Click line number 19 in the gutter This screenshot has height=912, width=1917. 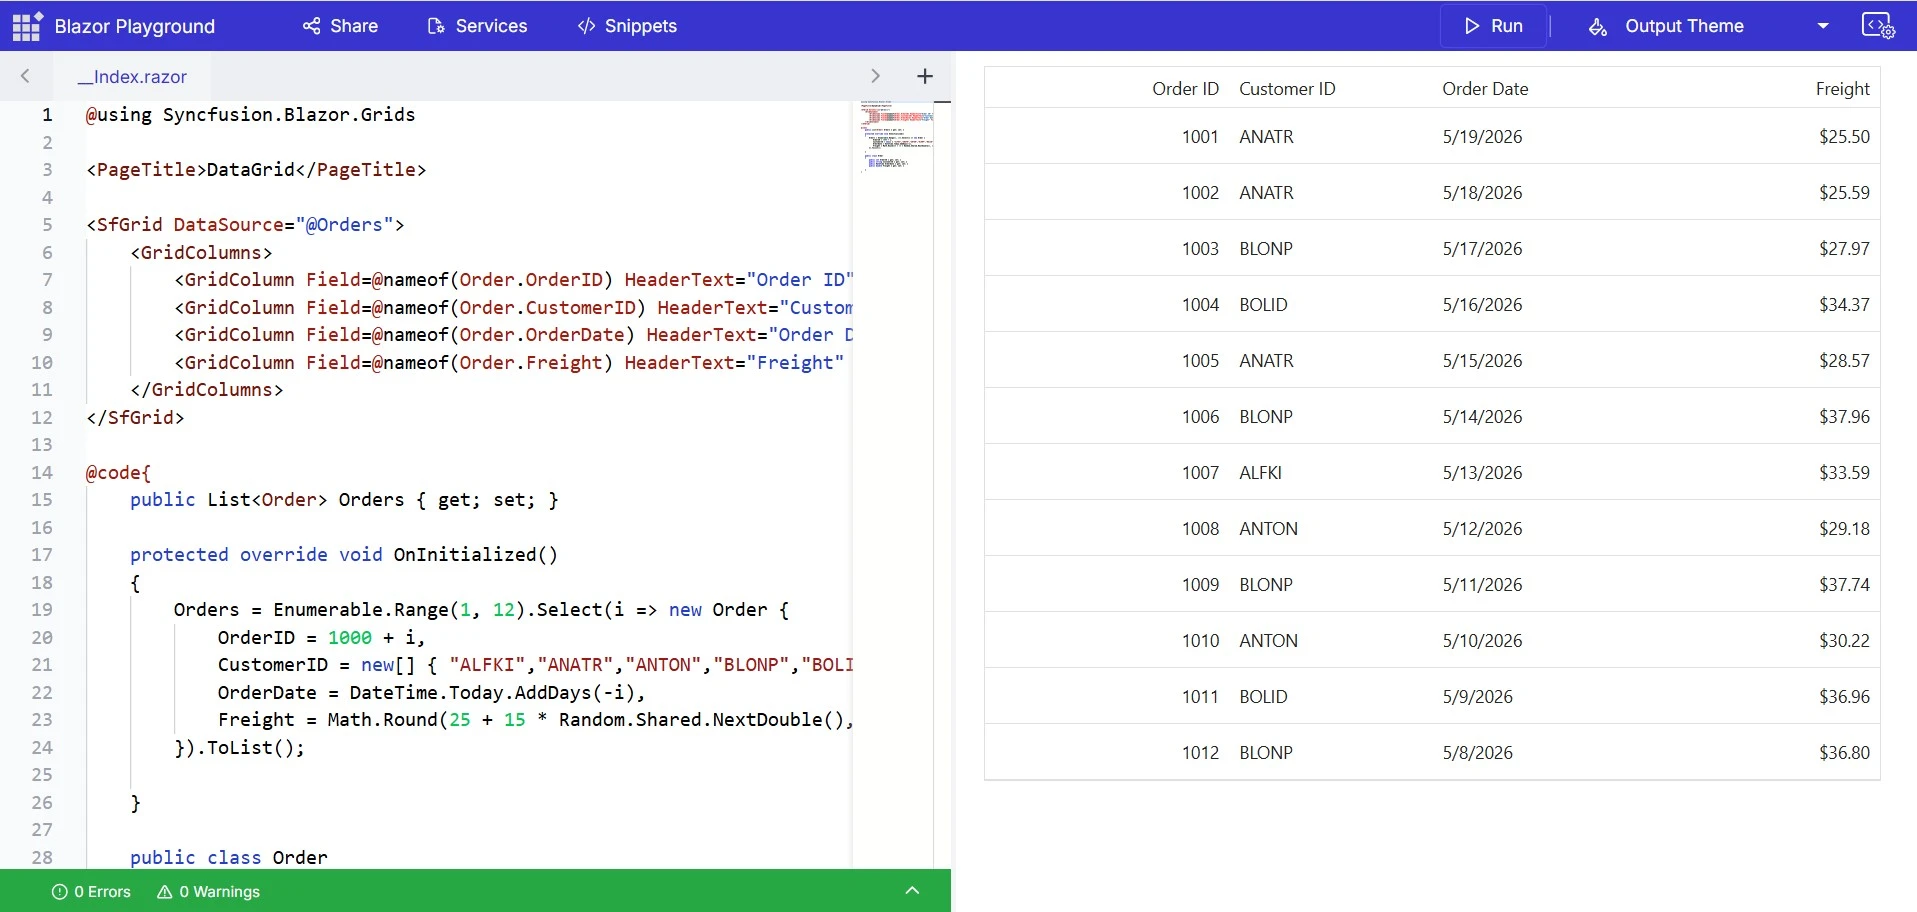pyautogui.click(x=42, y=610)
